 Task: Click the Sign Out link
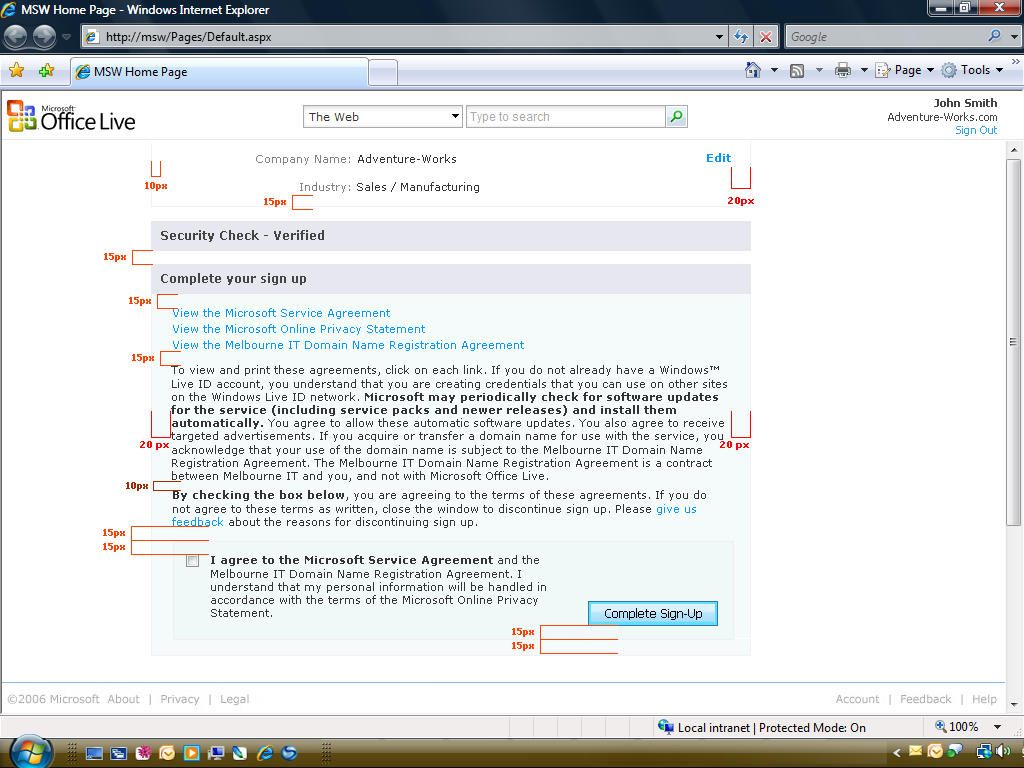(976, 130)
